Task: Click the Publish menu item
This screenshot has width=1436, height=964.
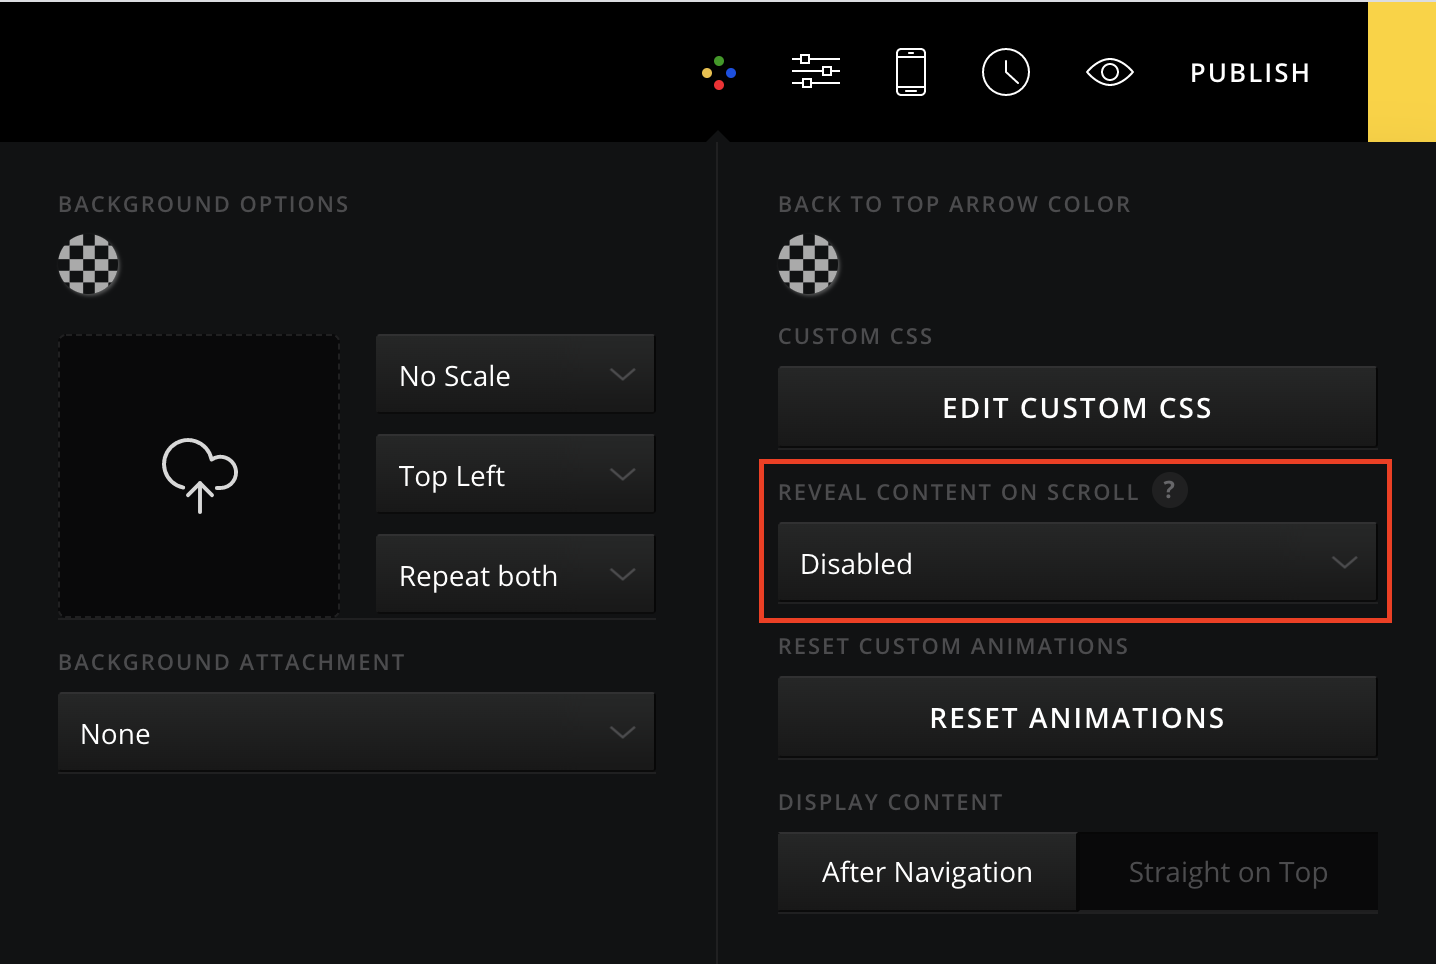Action: 1249,73
